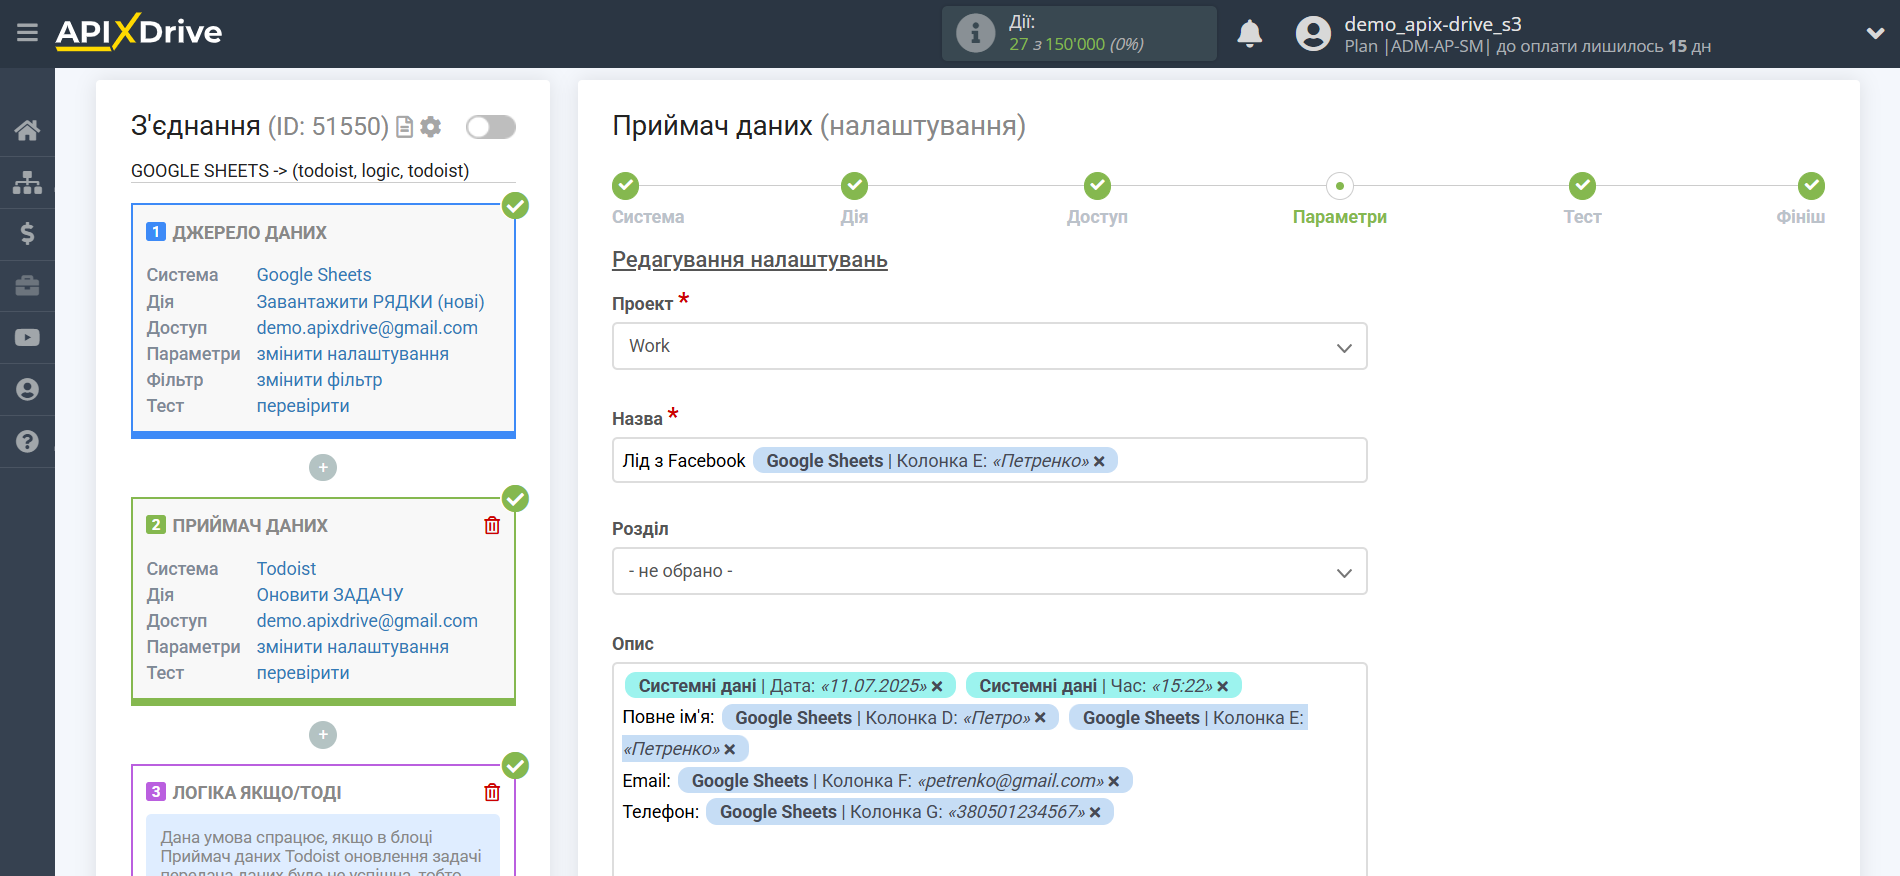The image size is (1900, 876).
Task: Toggle the connection on/off switch
Action: (x=491, y=127)
